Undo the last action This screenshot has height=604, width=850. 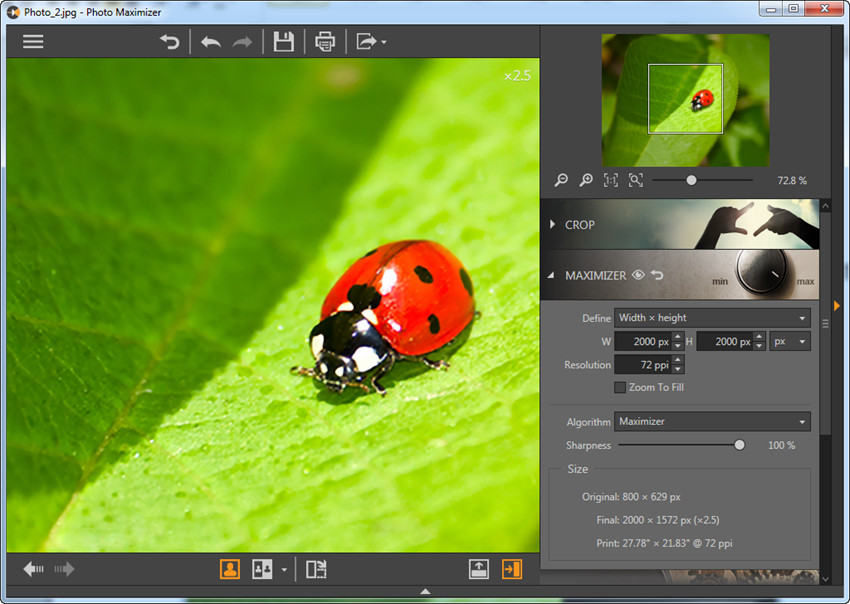tap(211, 42)
